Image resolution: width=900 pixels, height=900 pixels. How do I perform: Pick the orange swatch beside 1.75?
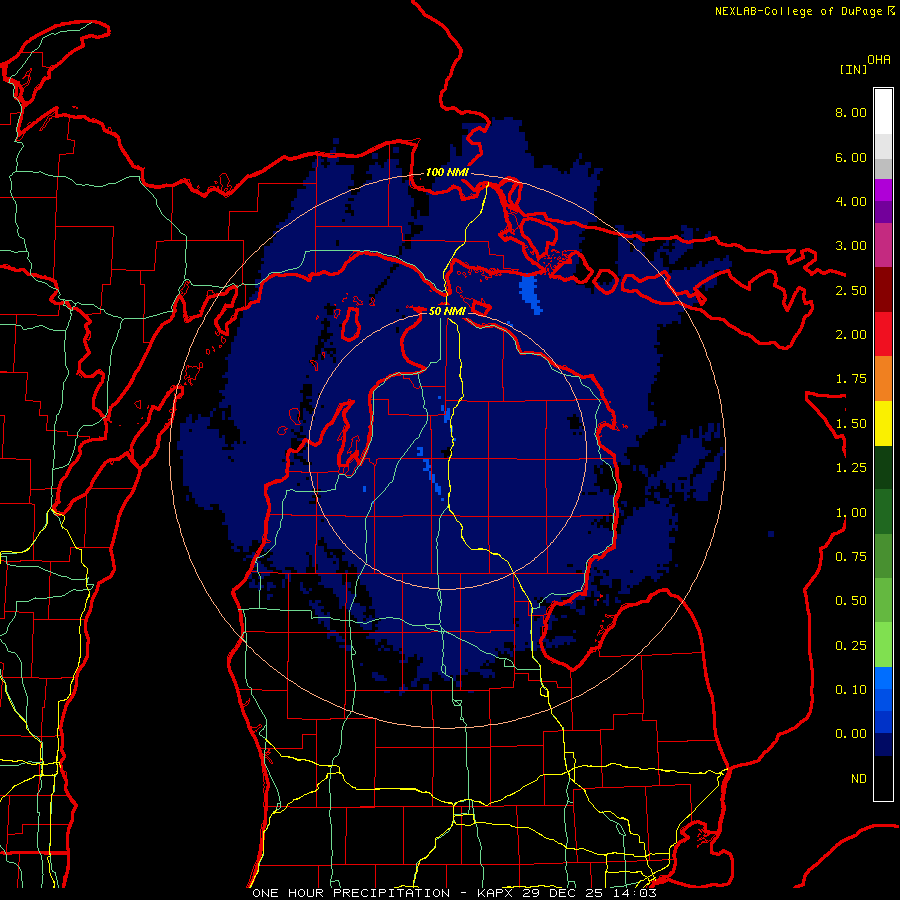(883, 379)
